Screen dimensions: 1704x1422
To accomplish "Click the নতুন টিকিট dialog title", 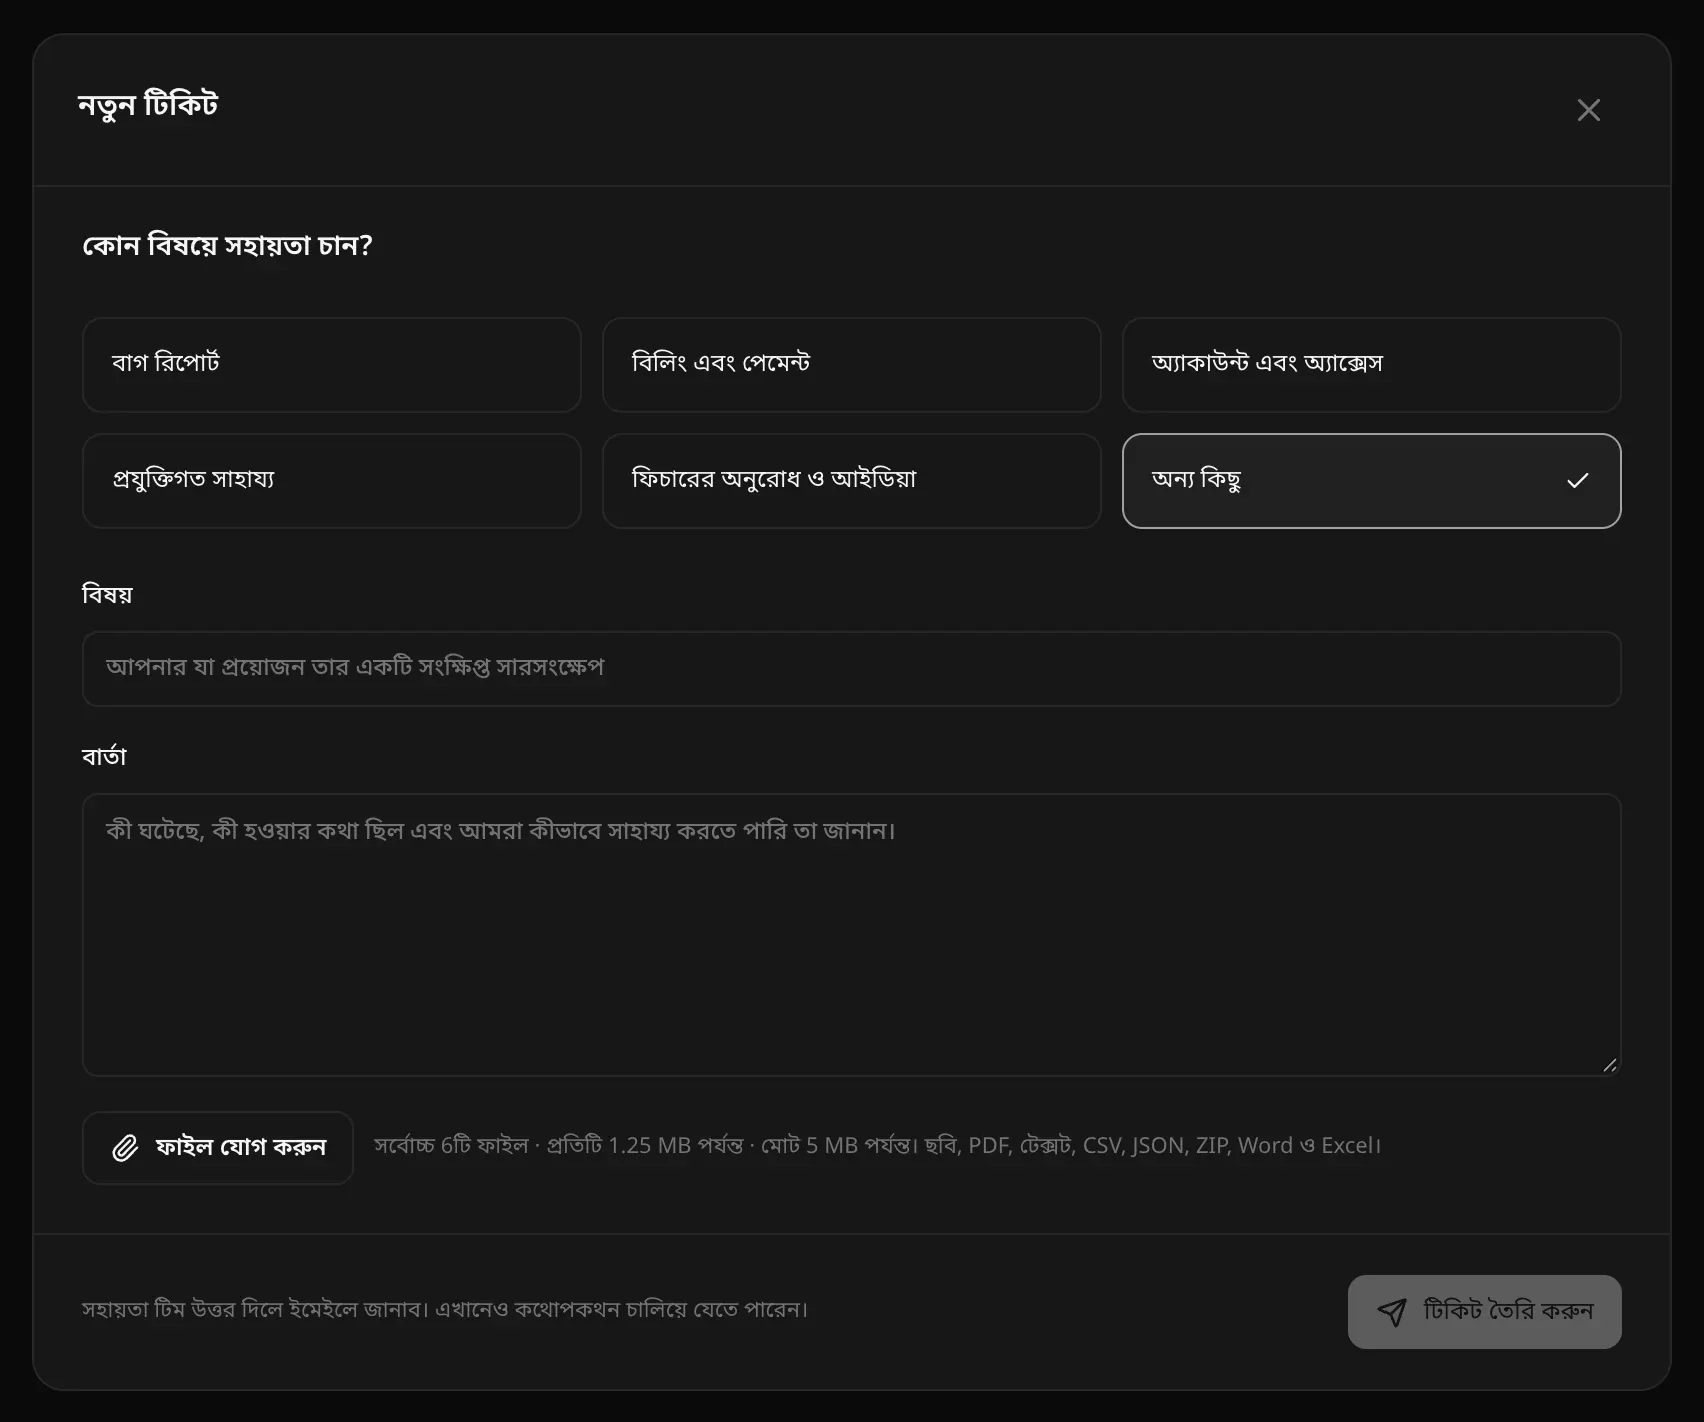I will pyautogui.click(x=148, y=105).
